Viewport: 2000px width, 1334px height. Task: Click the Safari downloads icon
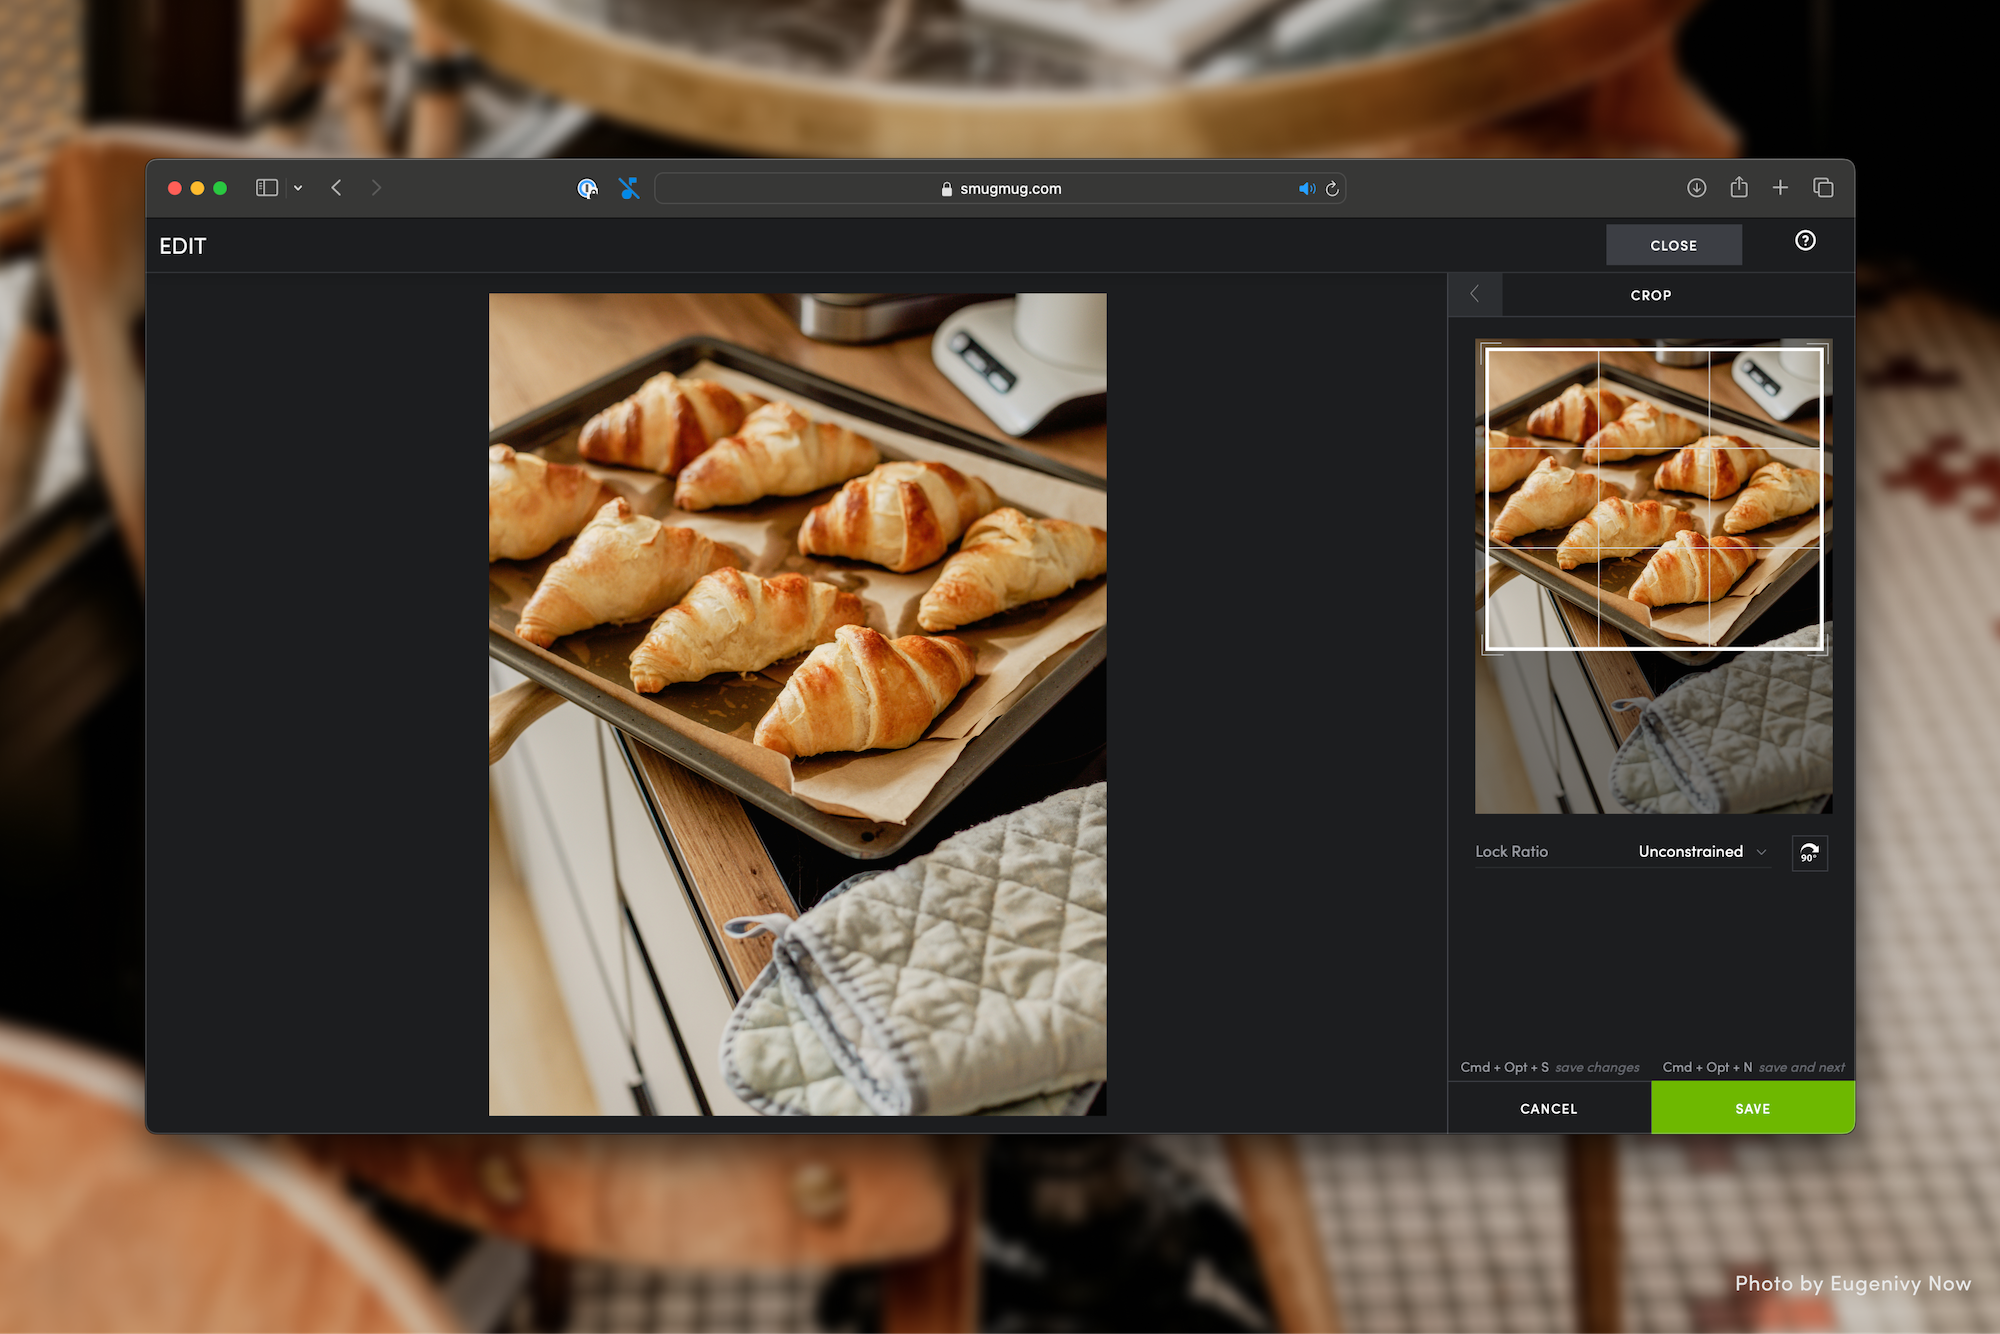coord(1696,188)
